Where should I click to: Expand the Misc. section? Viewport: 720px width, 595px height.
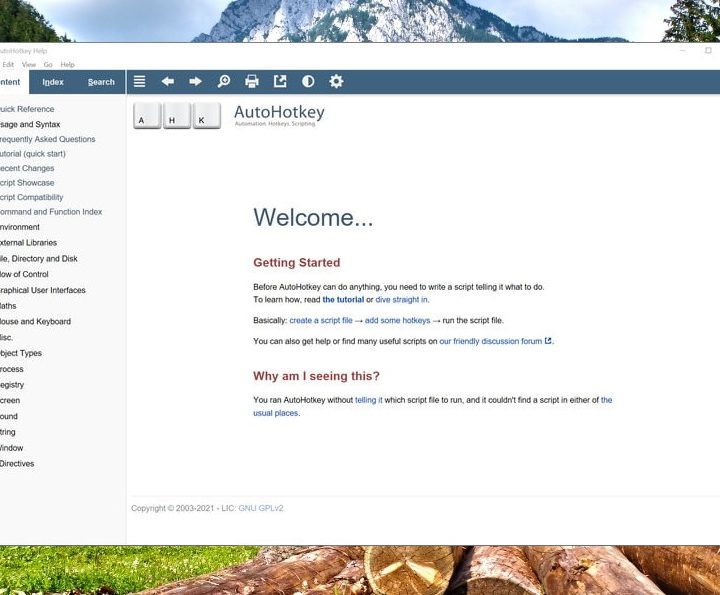tap(6, 337)
